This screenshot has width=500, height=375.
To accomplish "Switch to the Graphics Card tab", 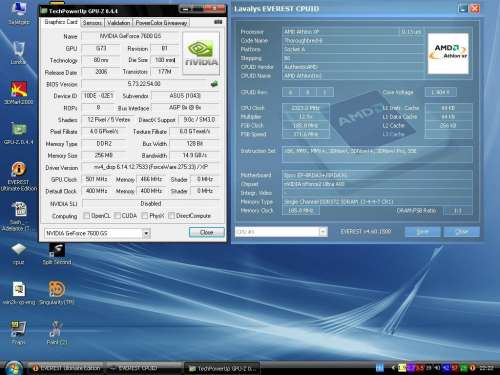I will pyautogui.click(x=61, y=22).
